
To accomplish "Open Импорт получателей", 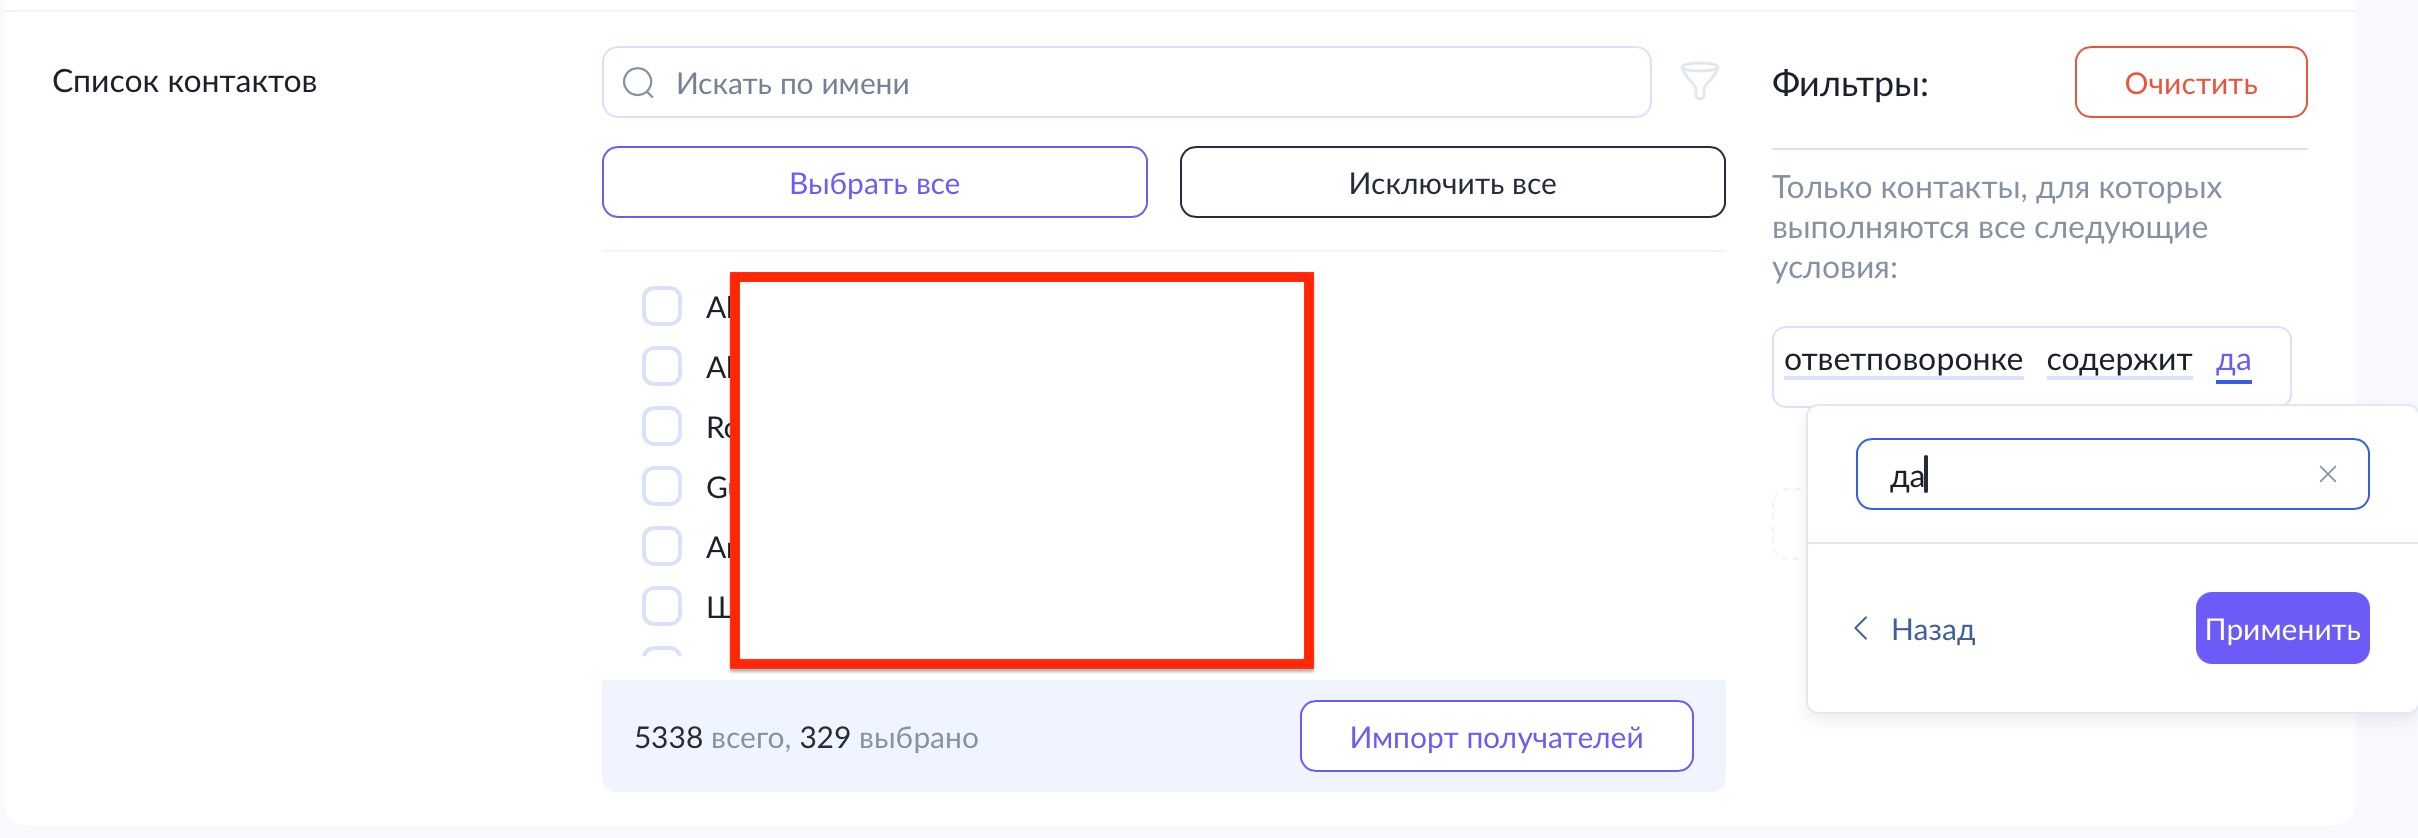I will coord(1495,737).
